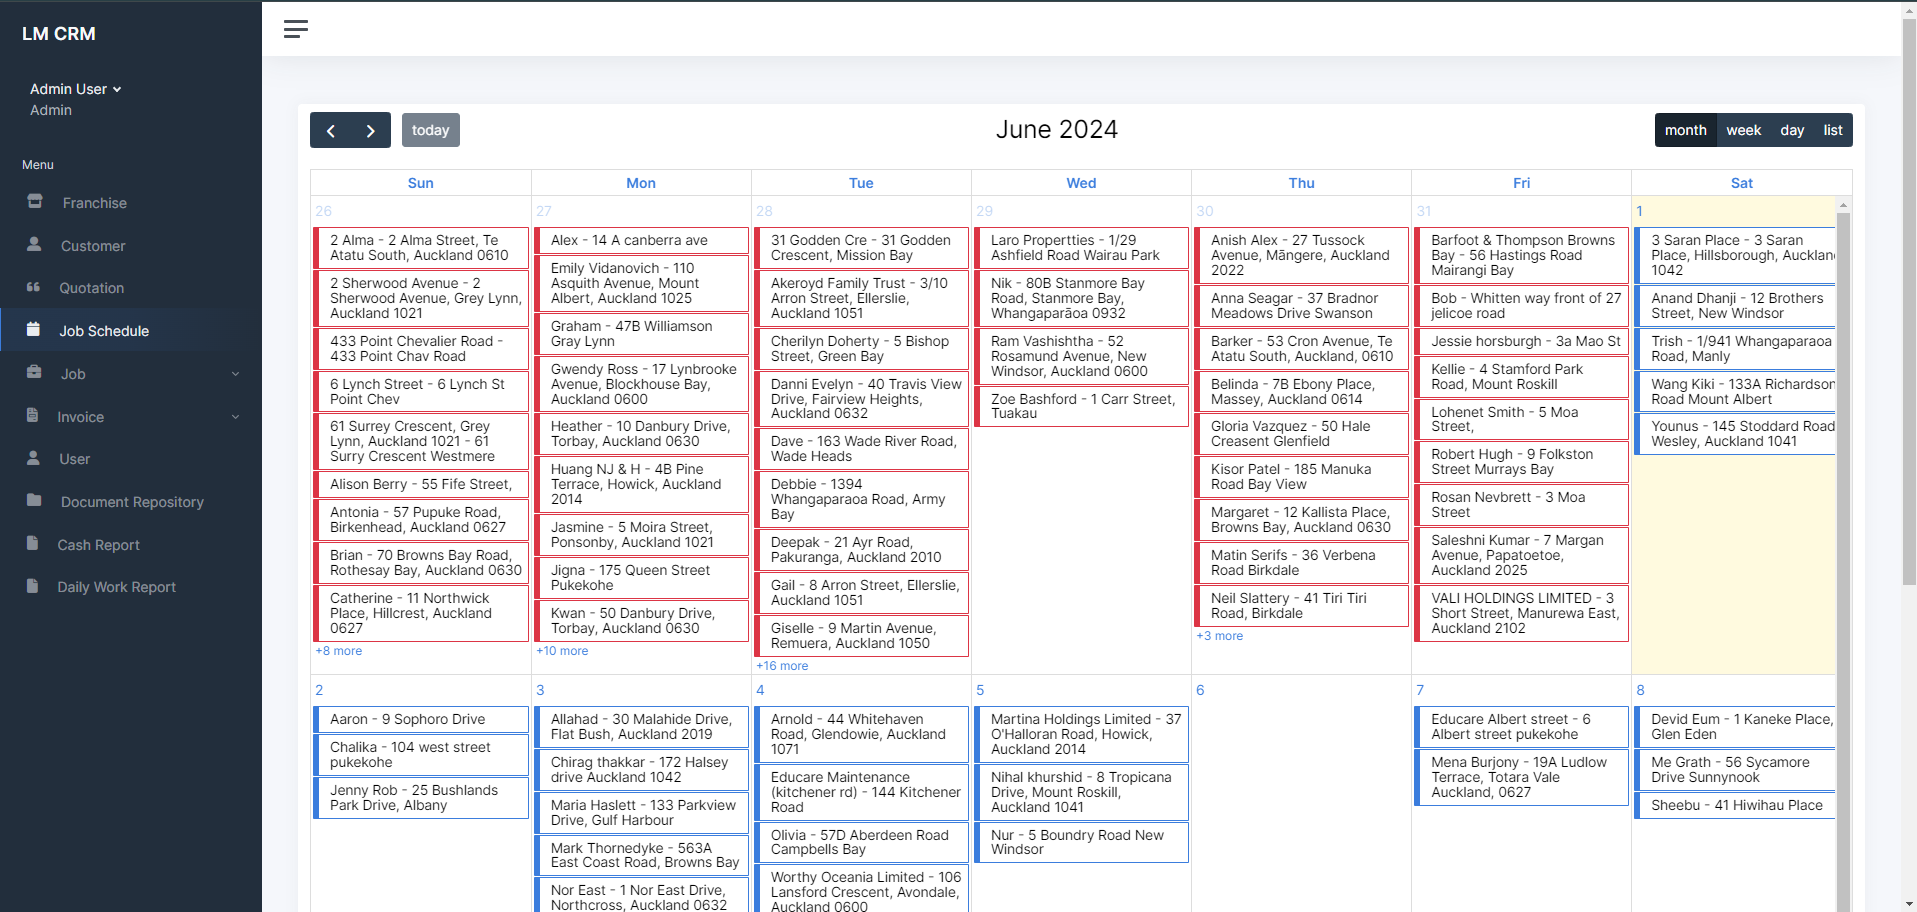
Task: Open the Sheebu - 41 Hiwihau Place job
Action: pos(1735,805)
